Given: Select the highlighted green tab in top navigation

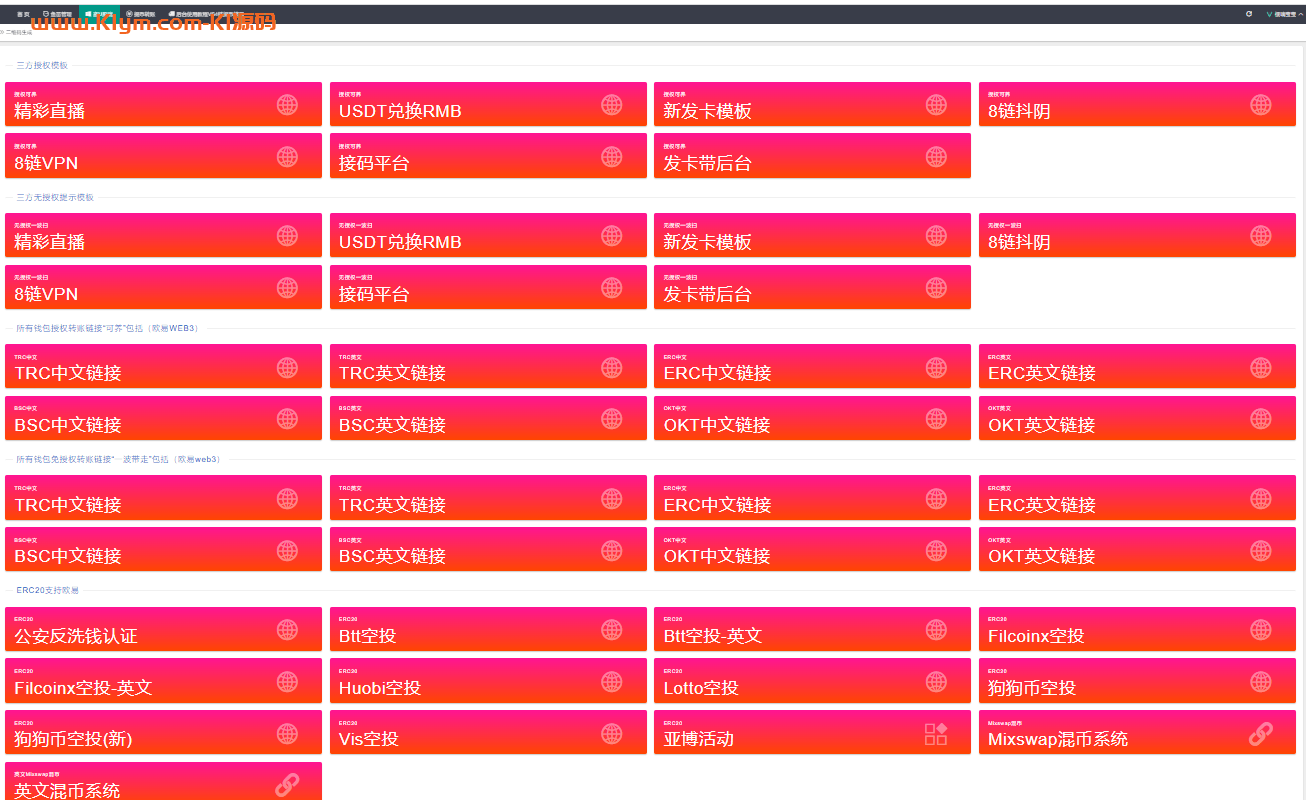Looking at the screenshot, I should point(99,14).
